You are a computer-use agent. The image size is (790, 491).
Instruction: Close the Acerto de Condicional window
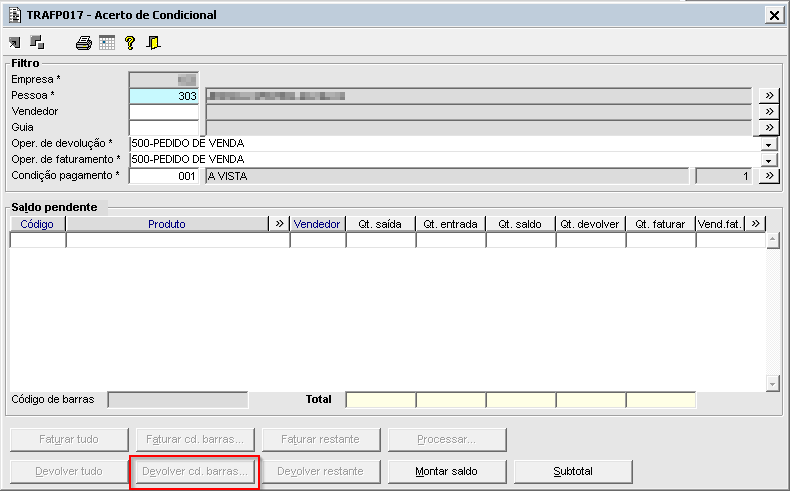[774, 15]
